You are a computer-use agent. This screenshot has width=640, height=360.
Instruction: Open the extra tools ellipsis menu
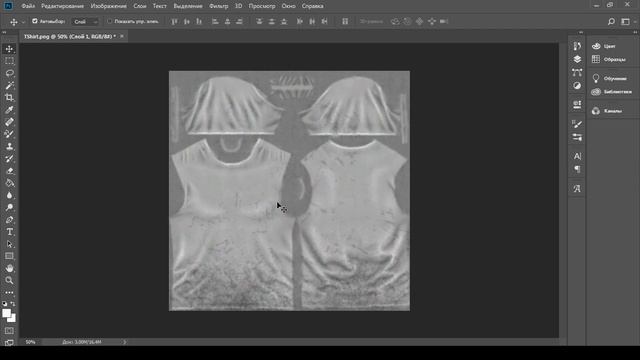tap(9, 293)
